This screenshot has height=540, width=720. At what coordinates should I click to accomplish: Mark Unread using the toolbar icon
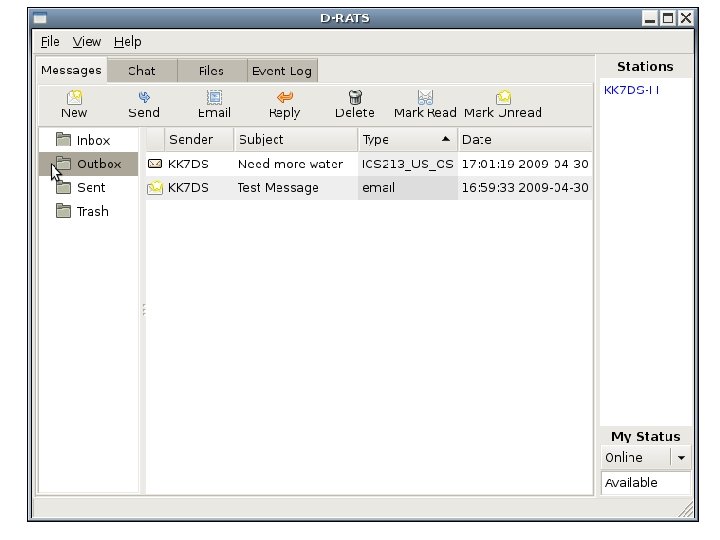[503, 105]
